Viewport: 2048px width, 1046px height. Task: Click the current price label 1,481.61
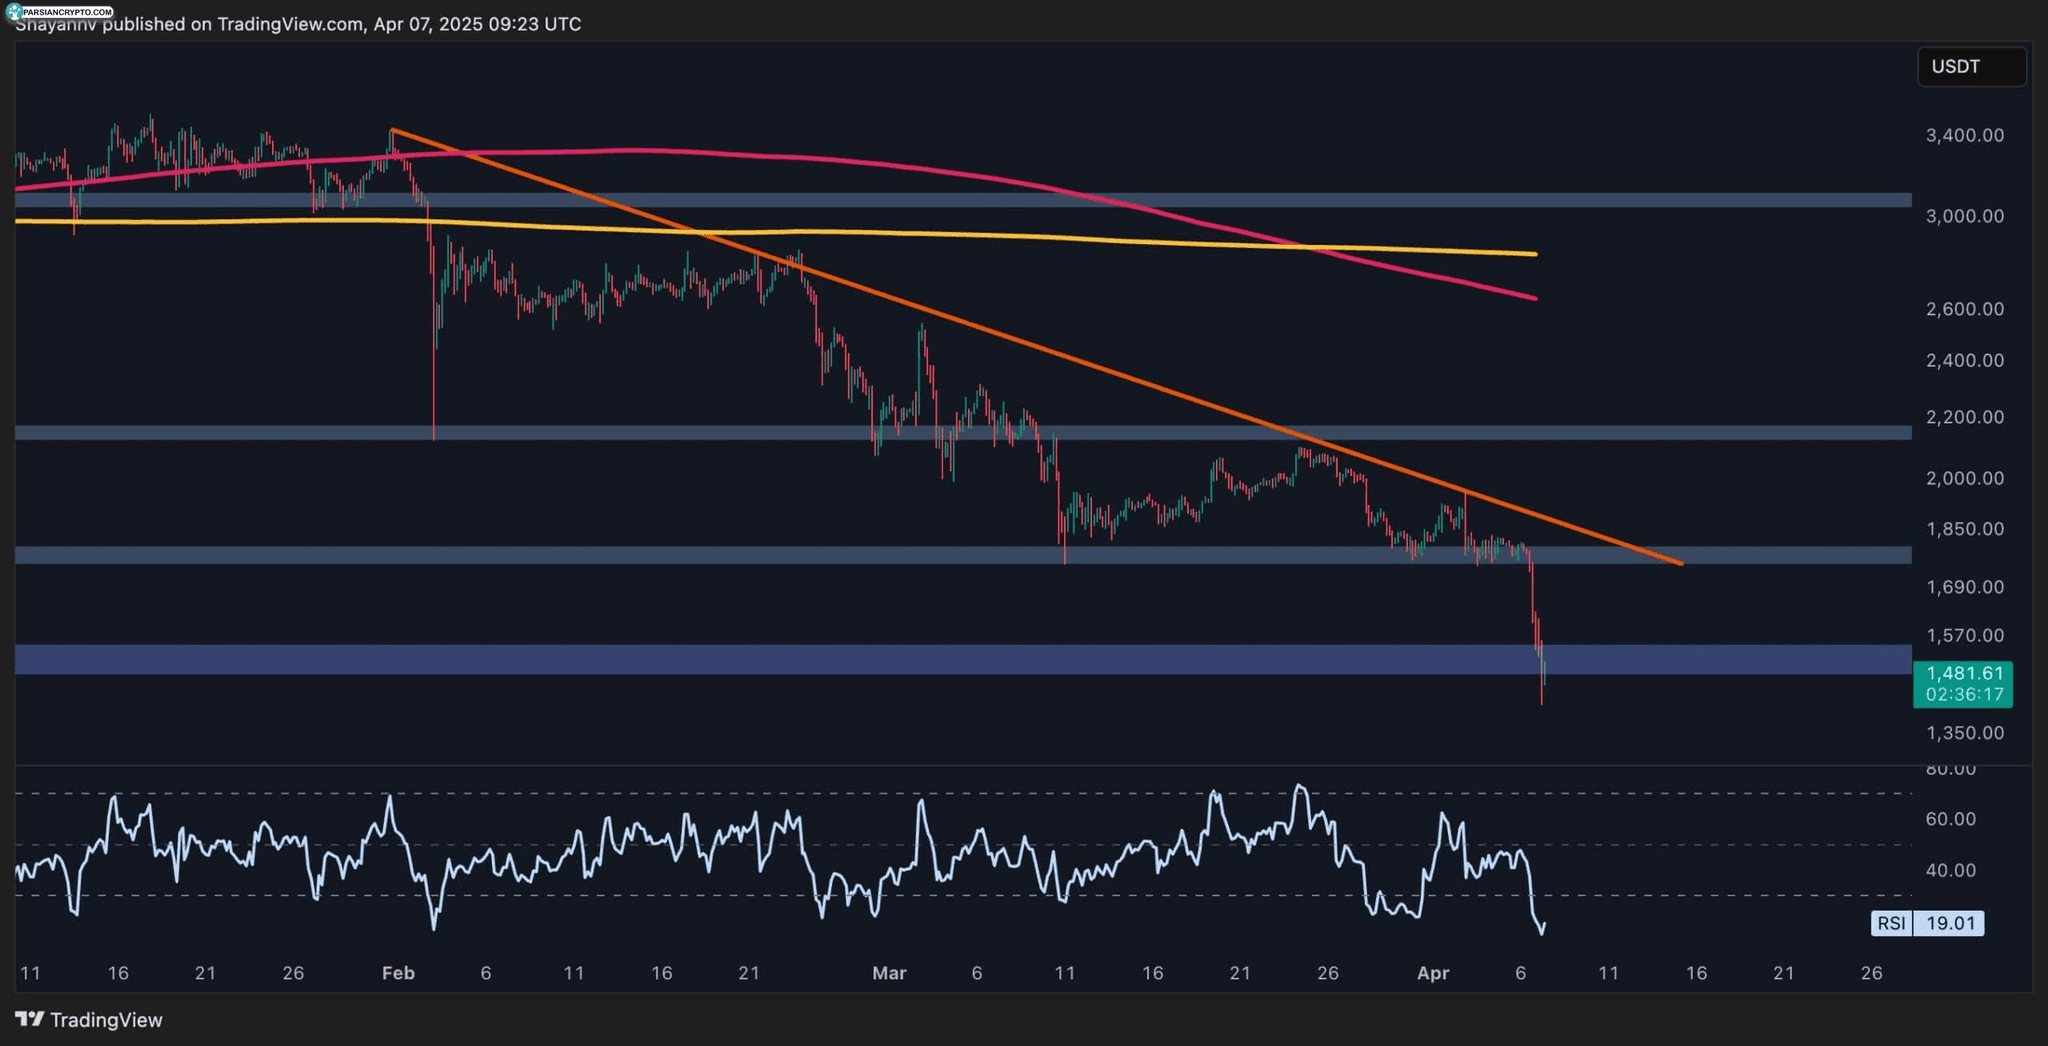[x=1964, y=673]
